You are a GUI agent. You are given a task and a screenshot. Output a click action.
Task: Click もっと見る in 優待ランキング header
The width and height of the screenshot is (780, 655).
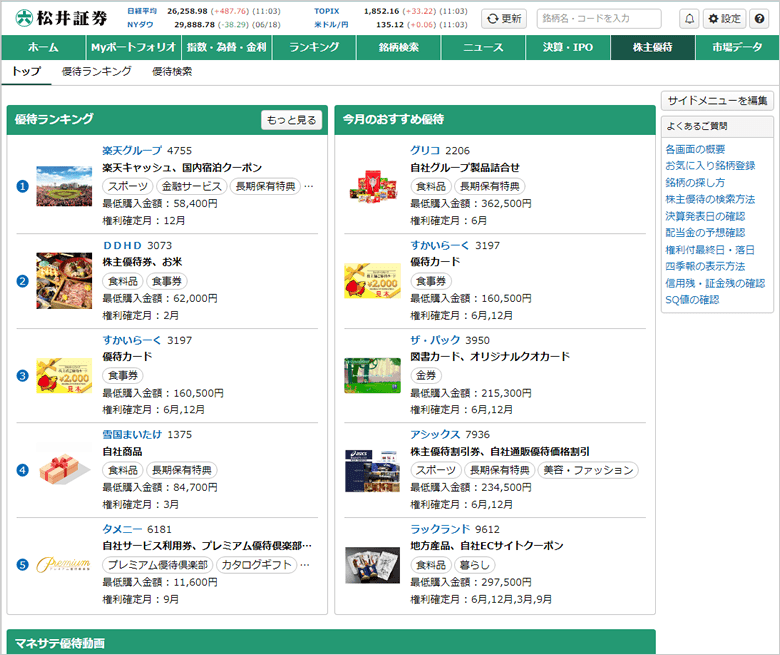click(x=292, y=120)
